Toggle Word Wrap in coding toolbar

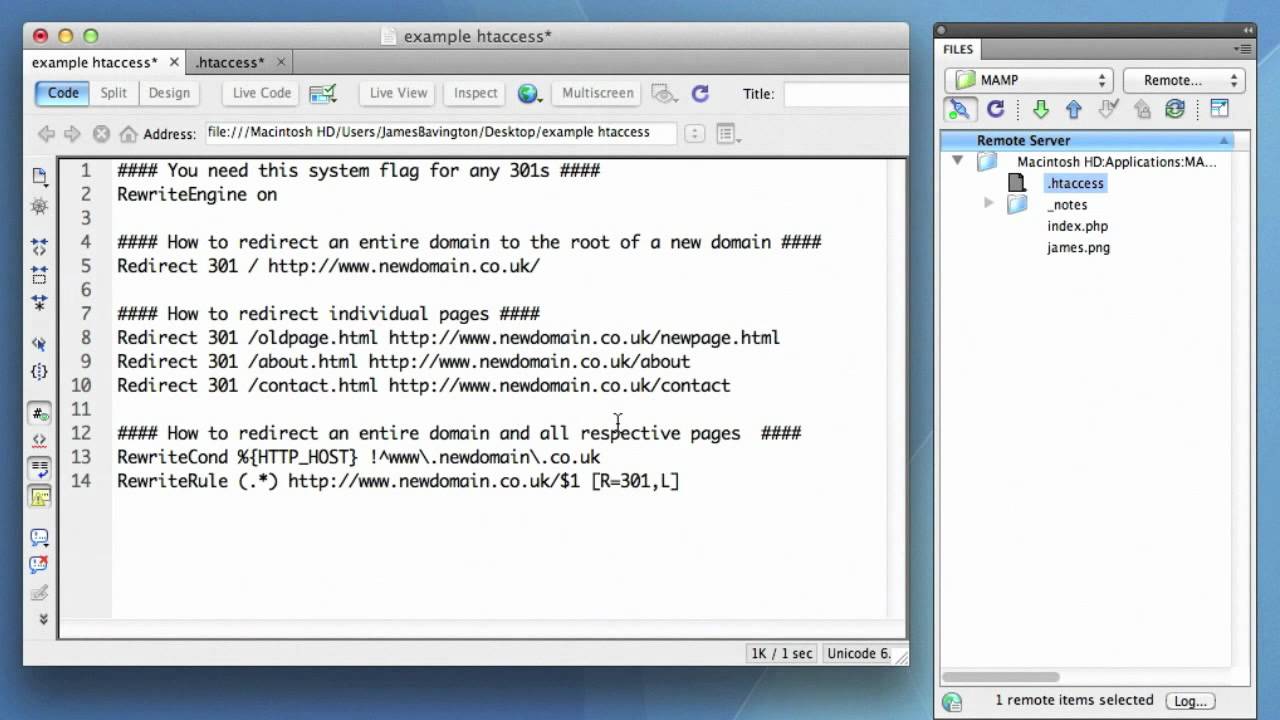point(39,467)
